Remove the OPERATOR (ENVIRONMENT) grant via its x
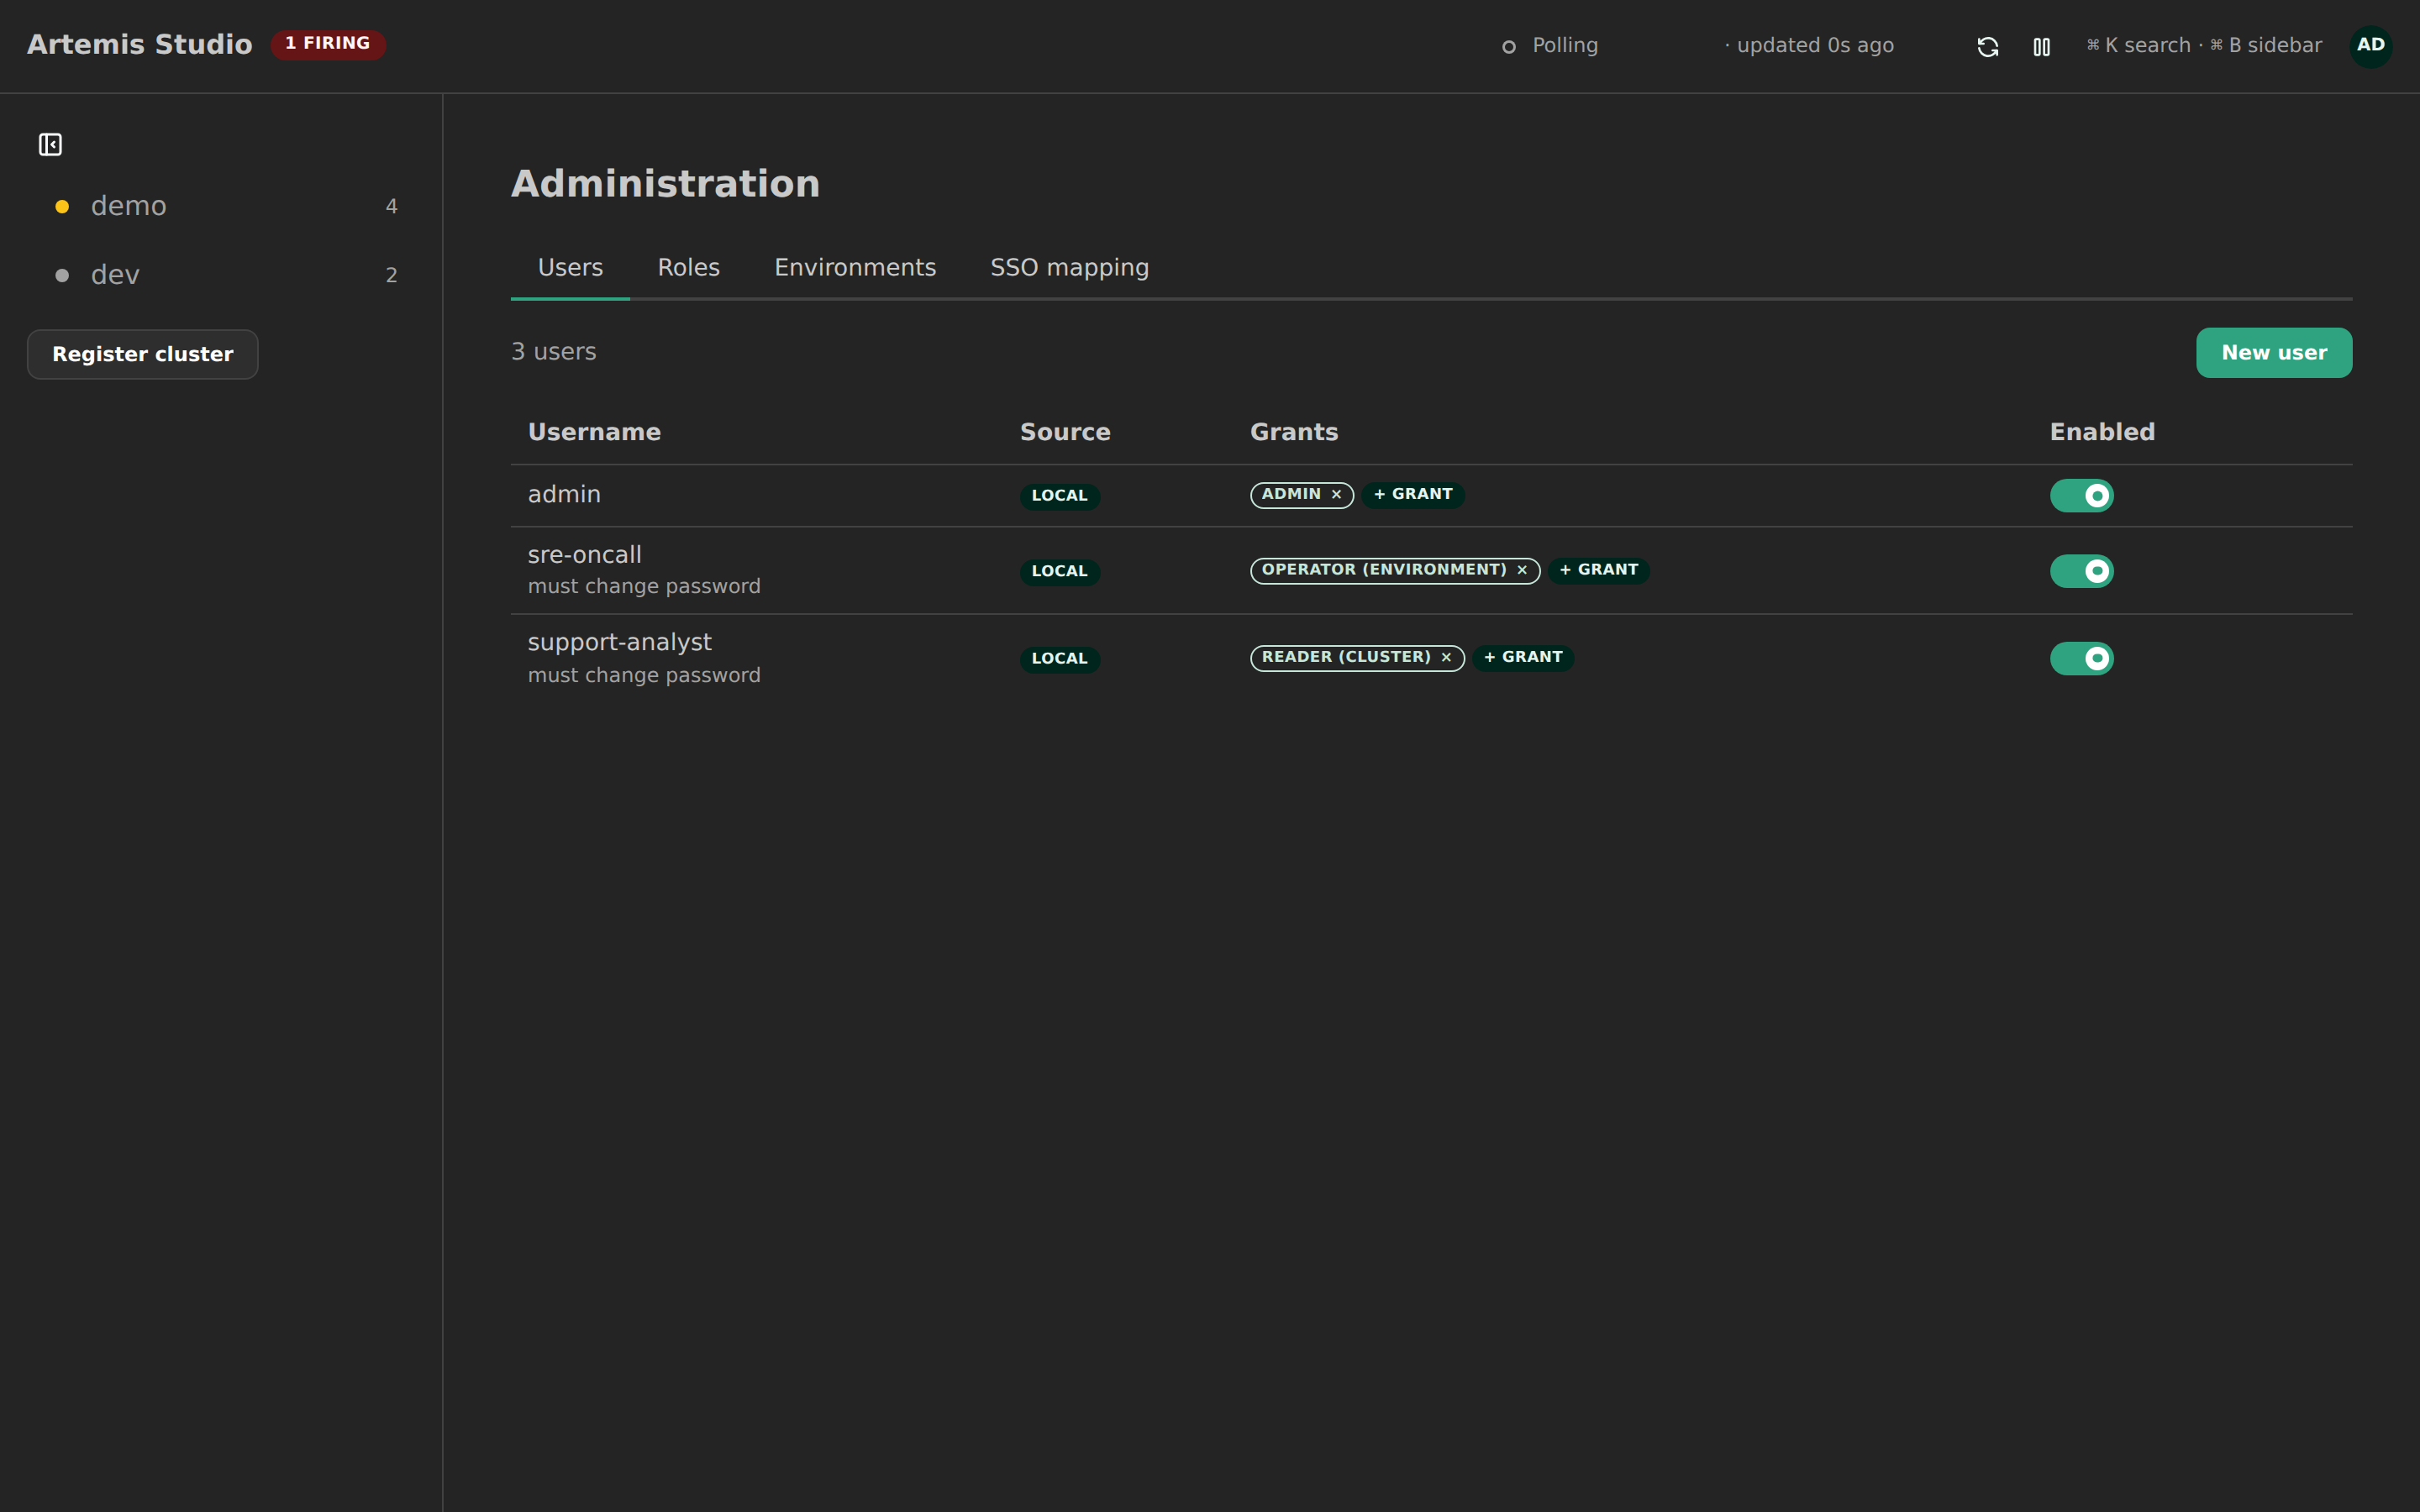This screenshot has height=1512, width=2420. [x=1522, y=570]
